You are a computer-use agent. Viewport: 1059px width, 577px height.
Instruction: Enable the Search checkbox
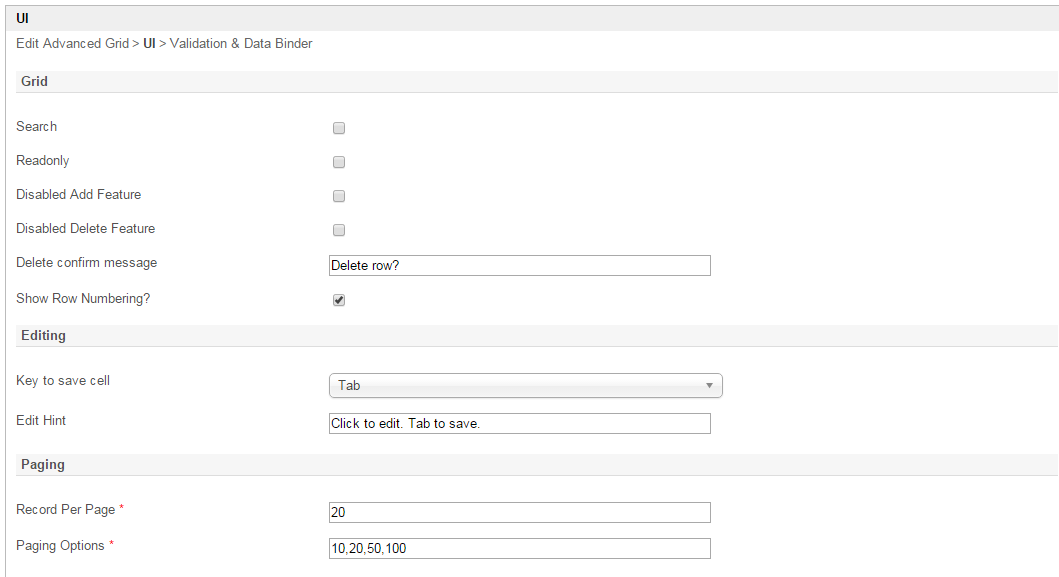coord(339,128)
